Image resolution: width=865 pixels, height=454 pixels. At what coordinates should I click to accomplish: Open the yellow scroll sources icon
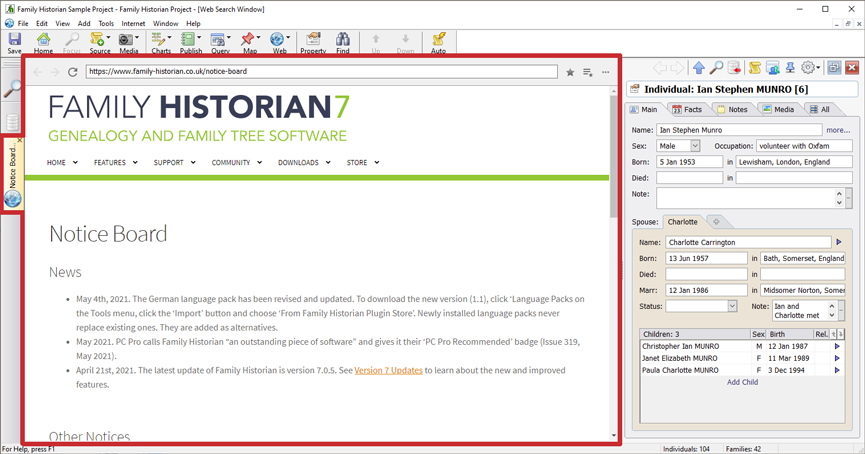pos(755,67)
